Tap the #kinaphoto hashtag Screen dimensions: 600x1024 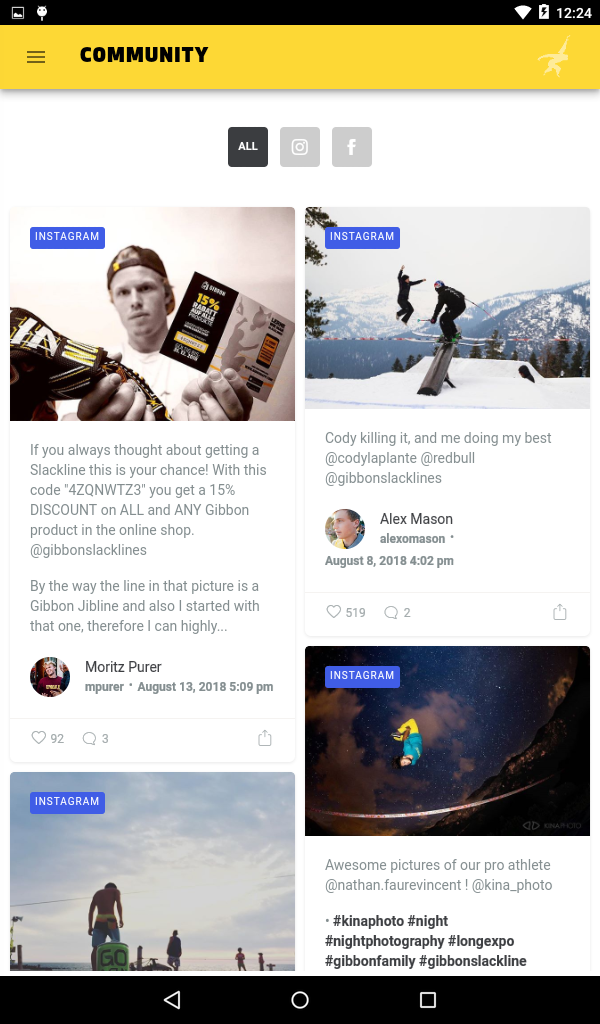click(368, 921)
